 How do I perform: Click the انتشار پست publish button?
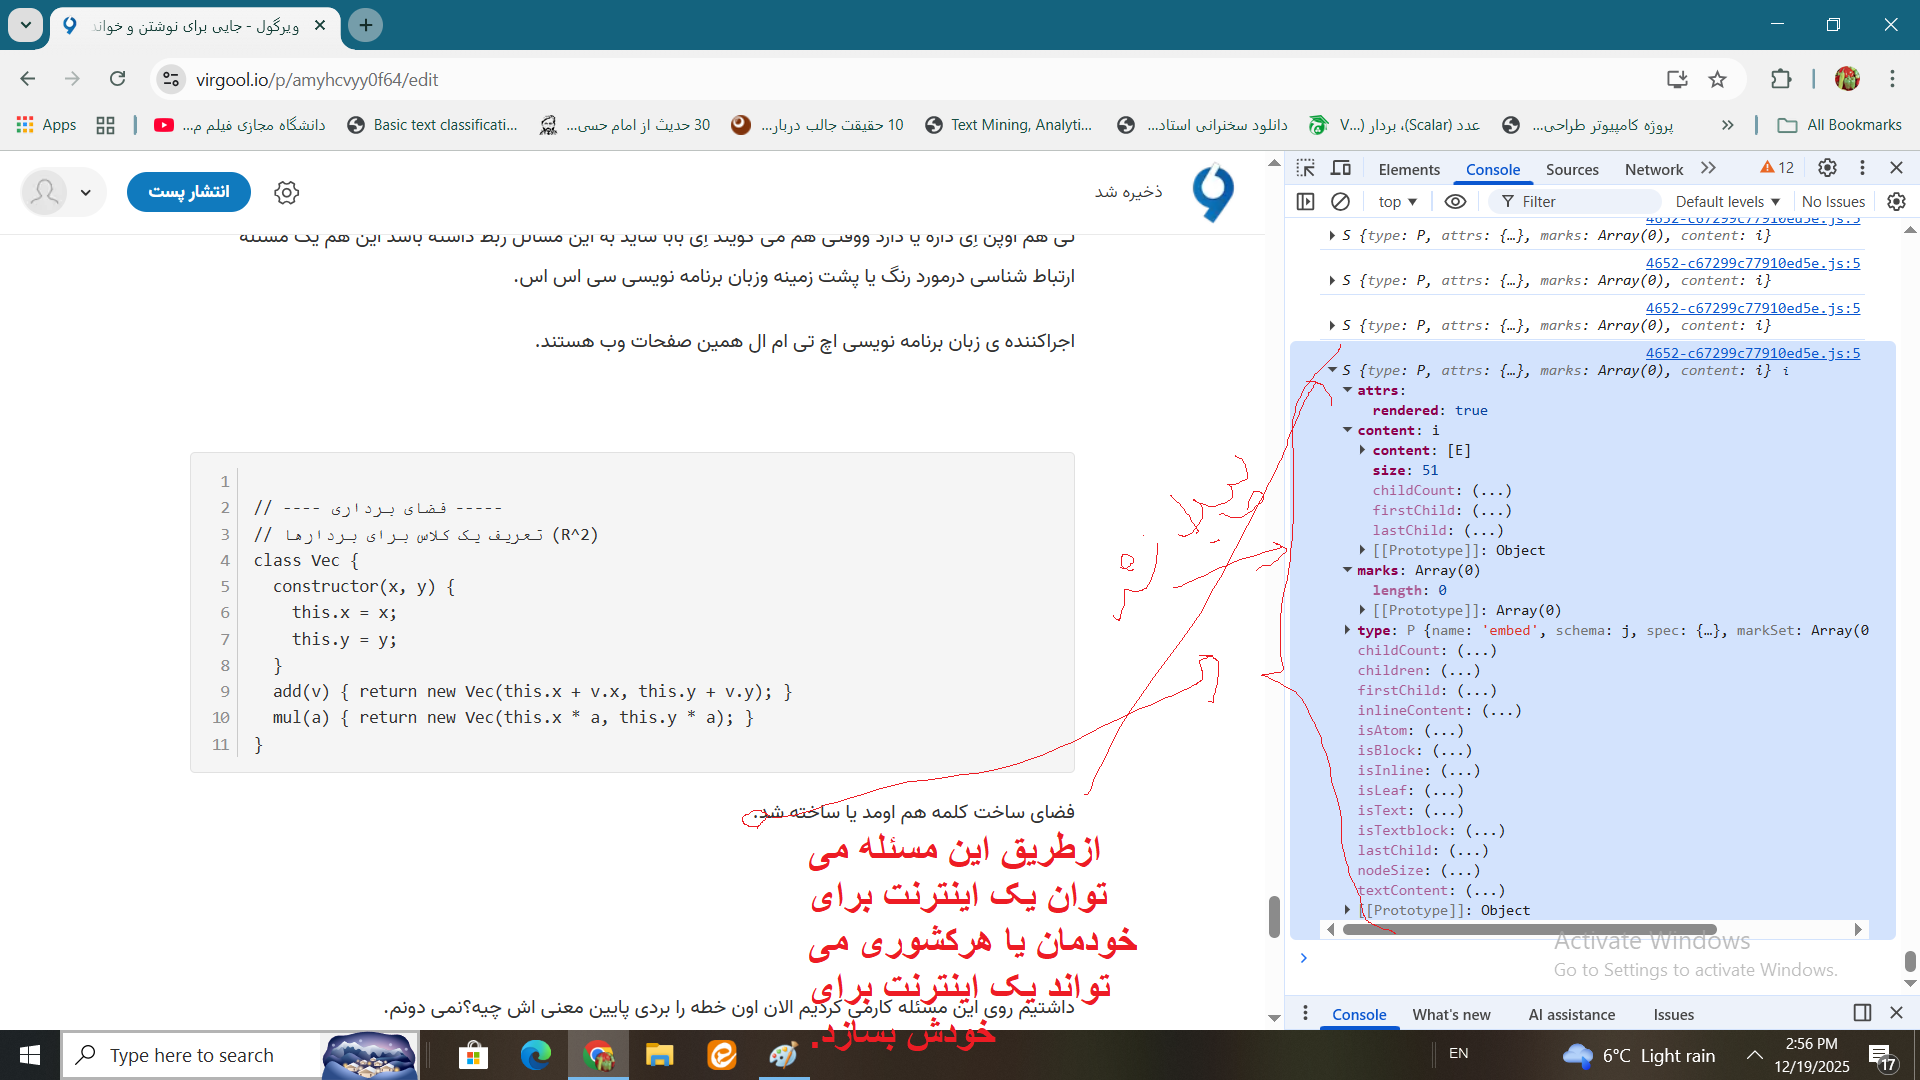188,192
